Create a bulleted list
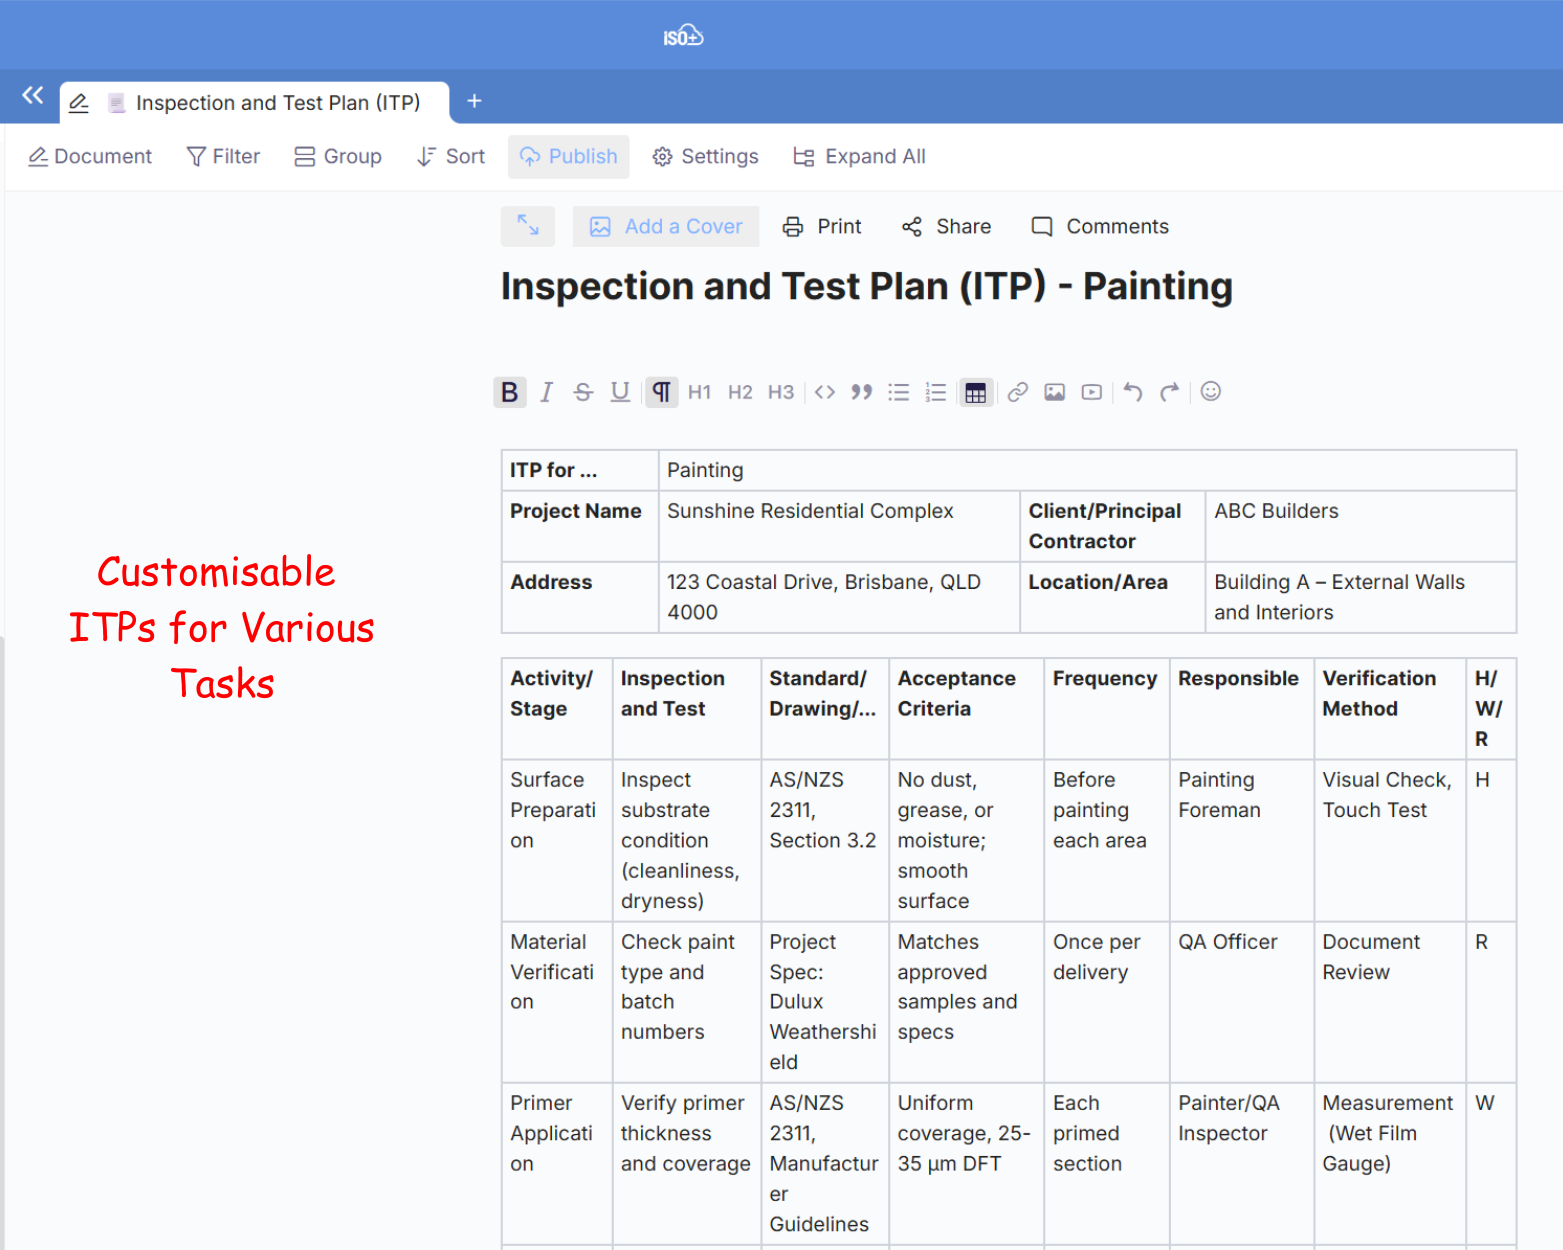 point(899,392)
